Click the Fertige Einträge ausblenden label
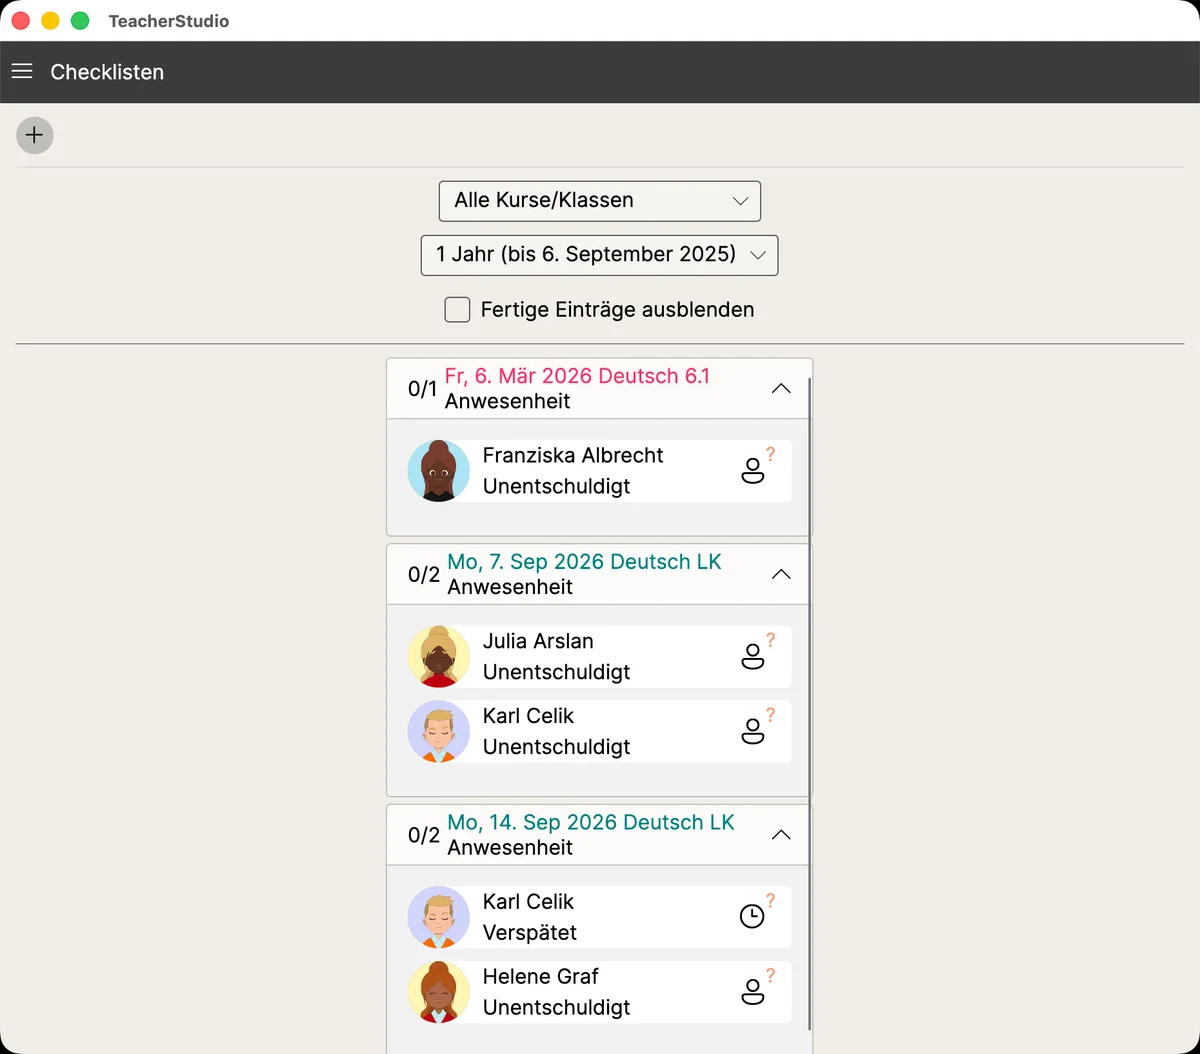Screen dimensions: 1200x1054 (617, 310)
